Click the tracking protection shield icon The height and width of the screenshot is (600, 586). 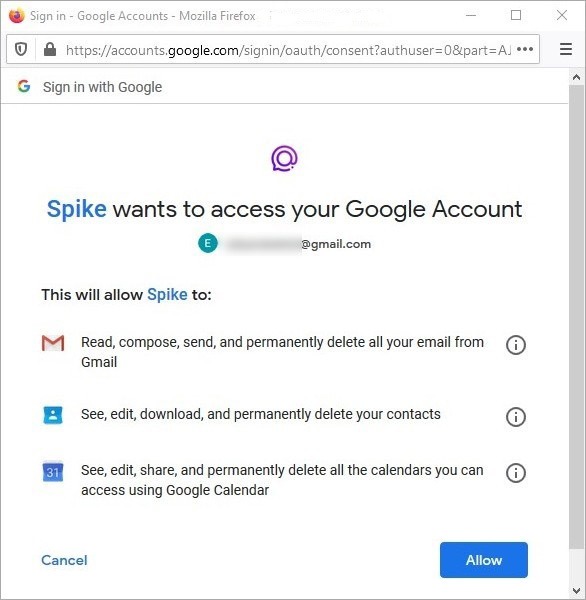point(21,49)
